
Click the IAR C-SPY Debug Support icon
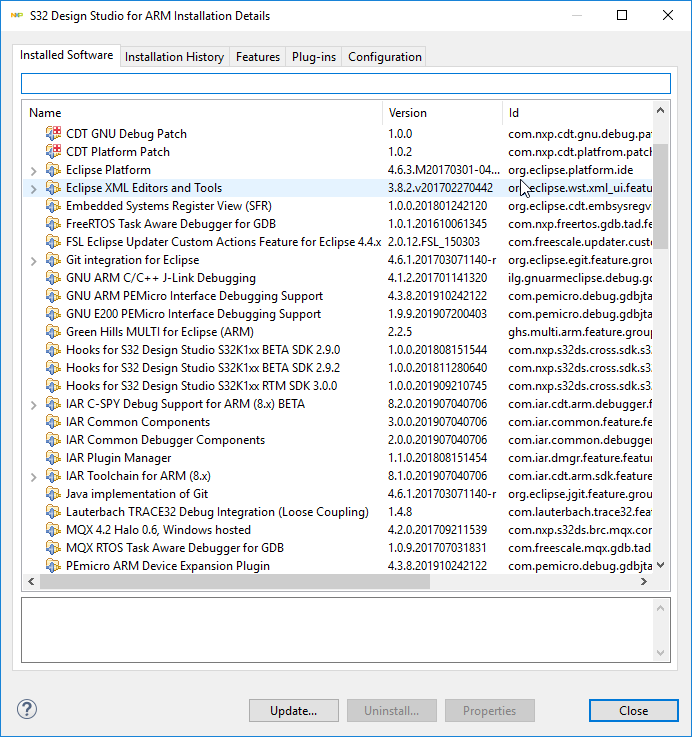pos(53,404)
